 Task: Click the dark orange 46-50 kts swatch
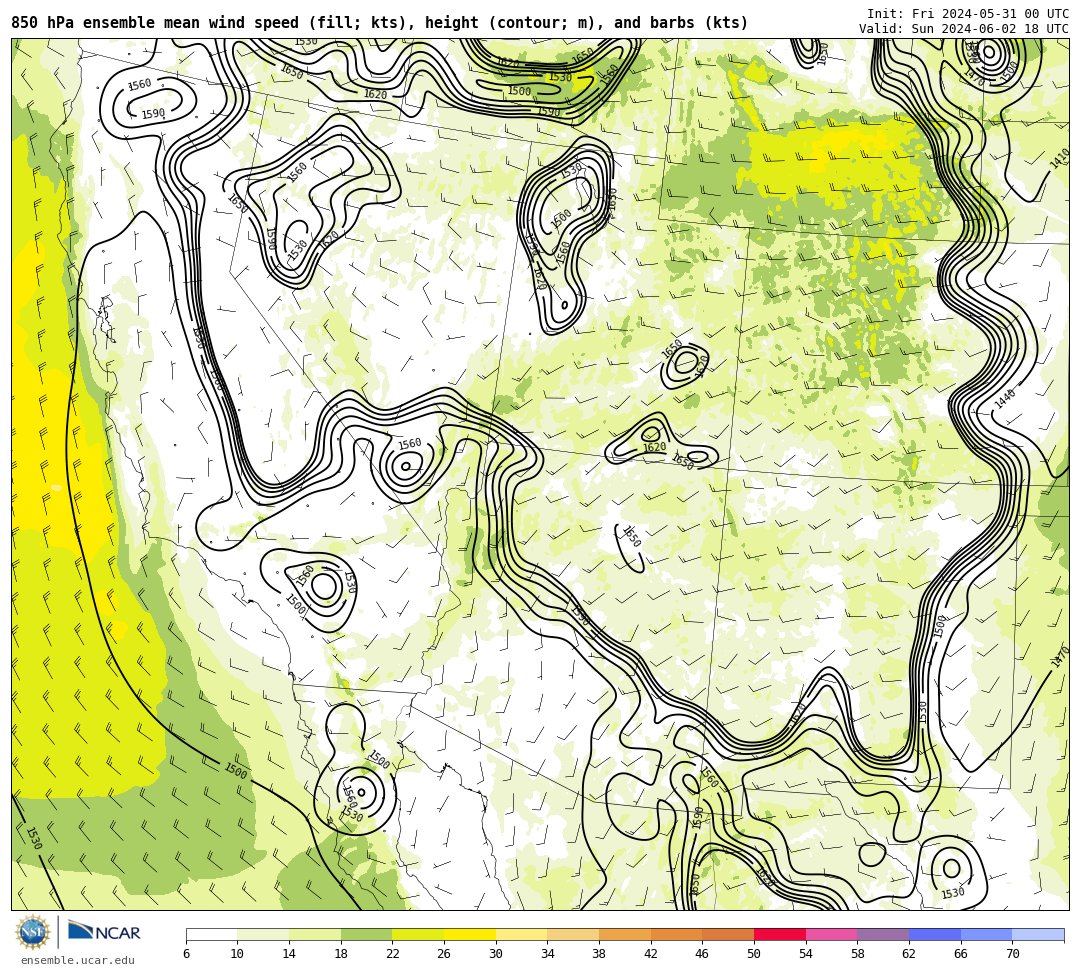pyautogui.click(x=728, y=934)
